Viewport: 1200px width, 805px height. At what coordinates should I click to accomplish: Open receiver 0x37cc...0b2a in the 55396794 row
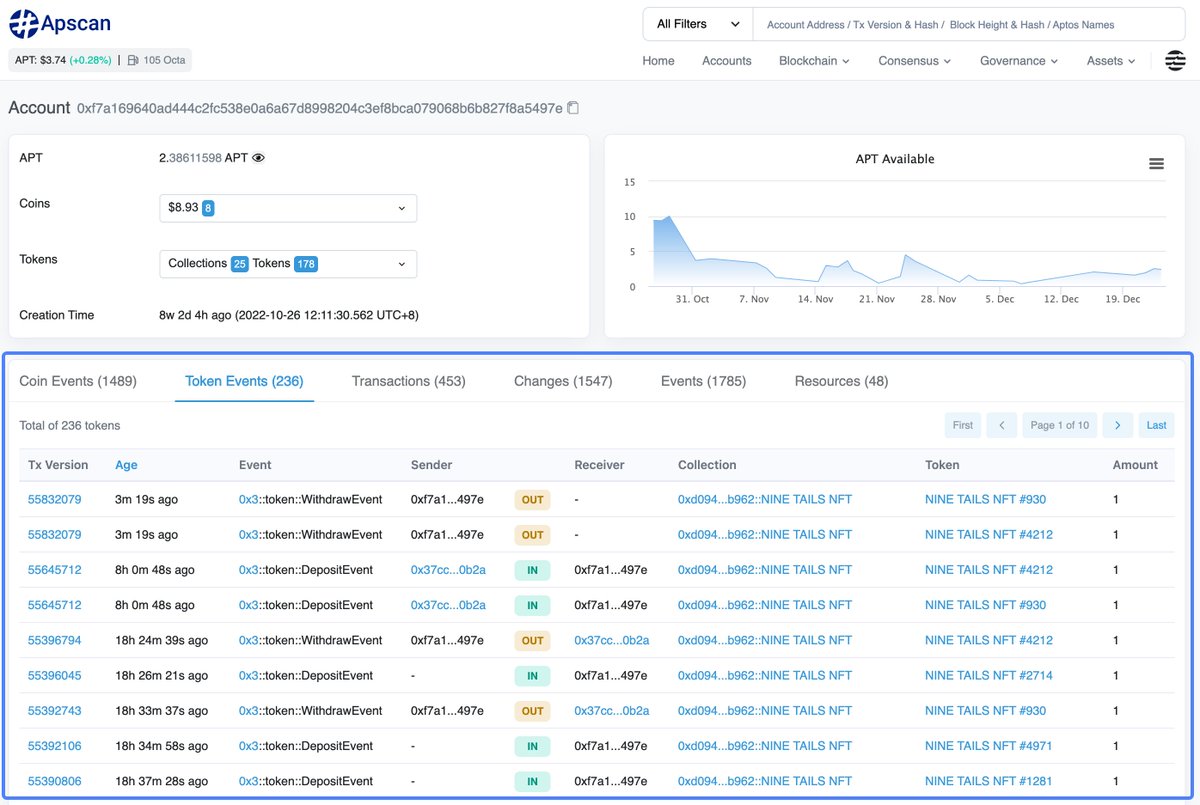click(612, 640)
